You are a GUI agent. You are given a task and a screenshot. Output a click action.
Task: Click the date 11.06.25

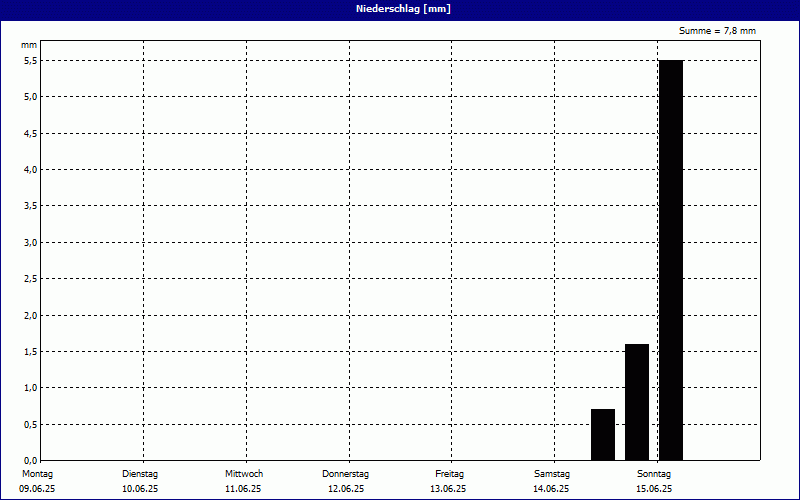[x=243, y=489]
